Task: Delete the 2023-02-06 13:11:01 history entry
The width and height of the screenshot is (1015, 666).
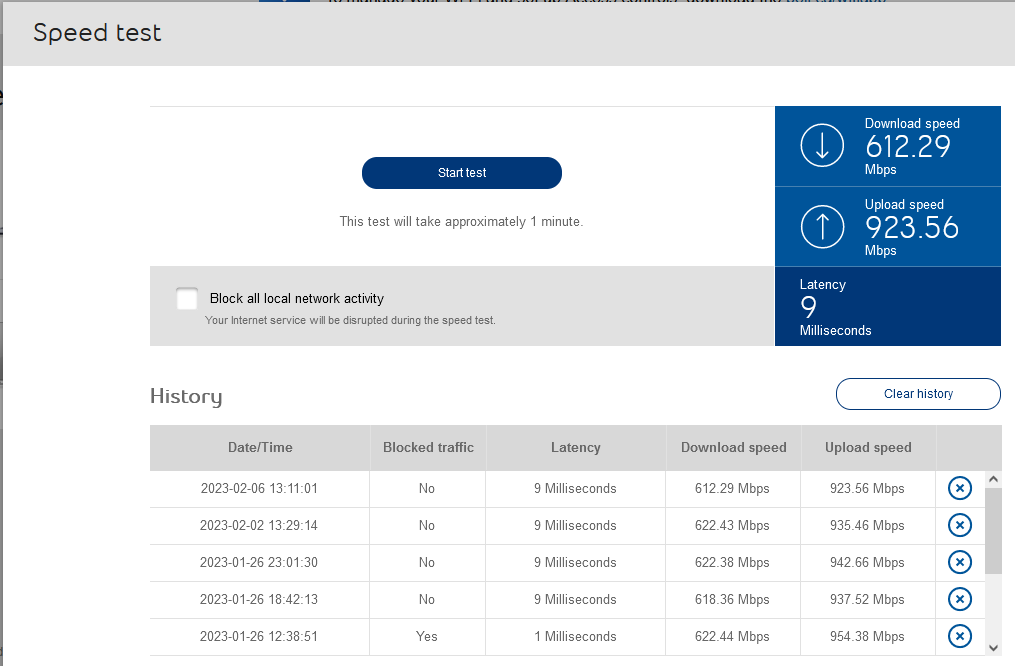Action: click(x=959, y=489)
